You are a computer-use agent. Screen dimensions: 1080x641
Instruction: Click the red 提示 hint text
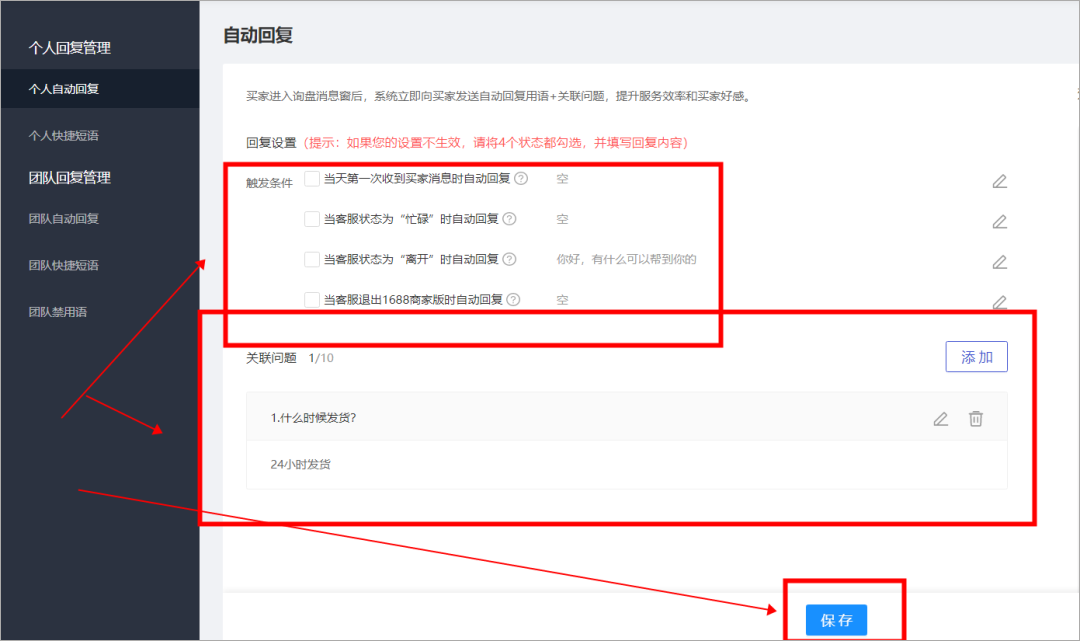495,143
